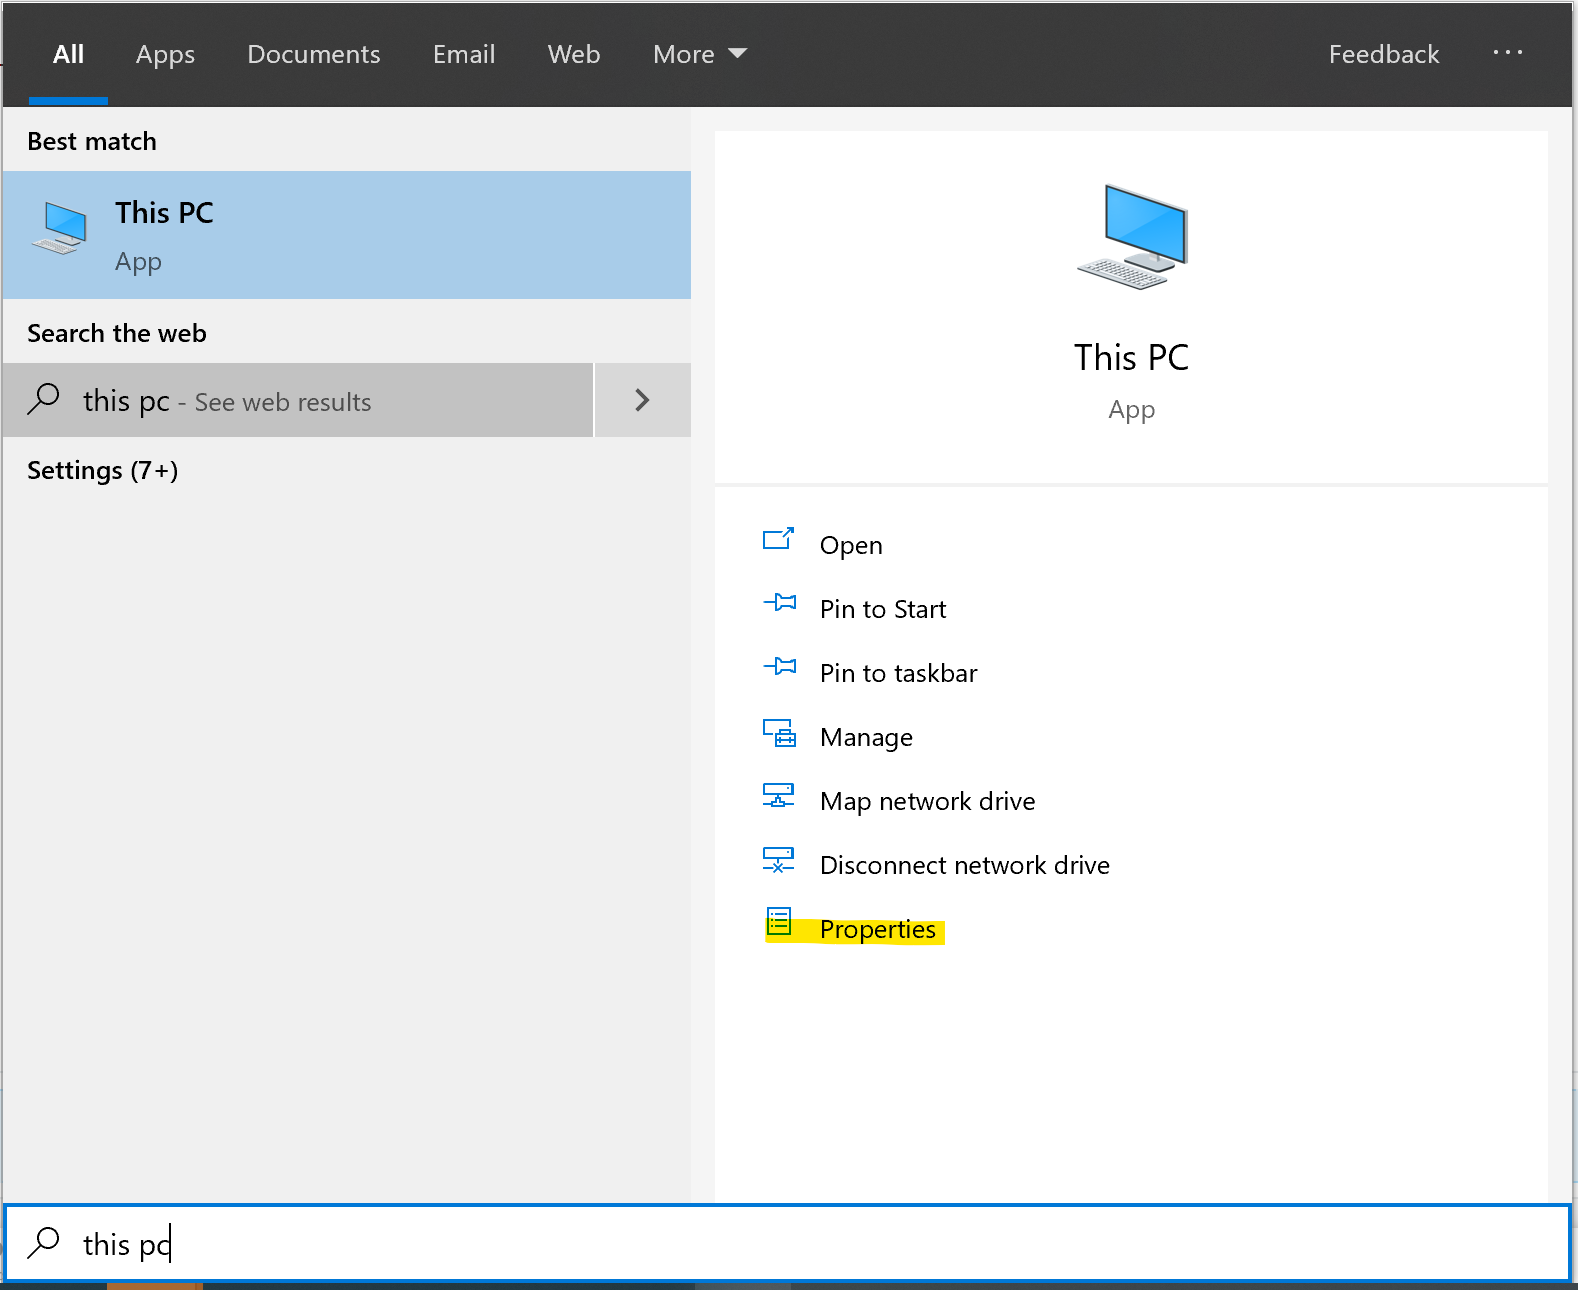Click the Pin to taskbar pin icon

779,667
